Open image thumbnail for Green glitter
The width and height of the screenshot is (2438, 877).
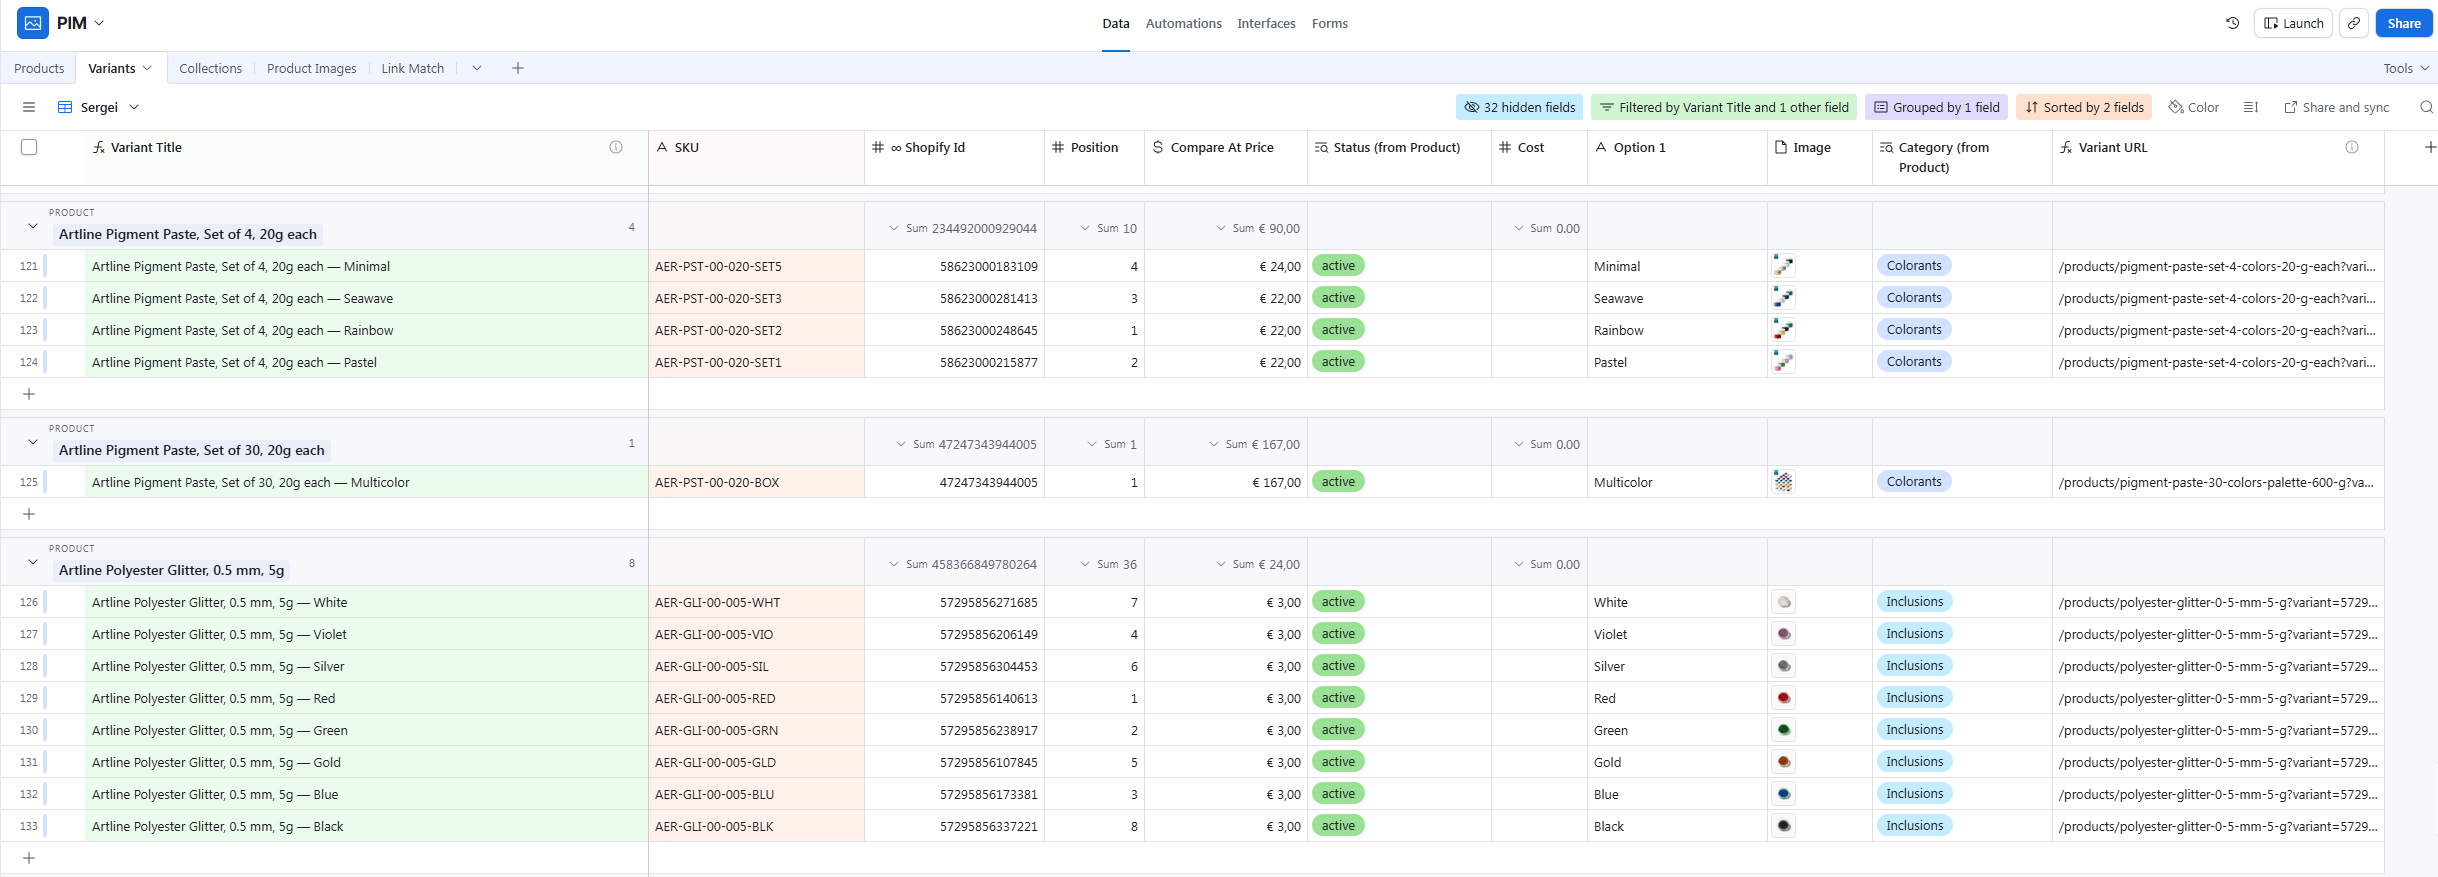coord(1783,730)
